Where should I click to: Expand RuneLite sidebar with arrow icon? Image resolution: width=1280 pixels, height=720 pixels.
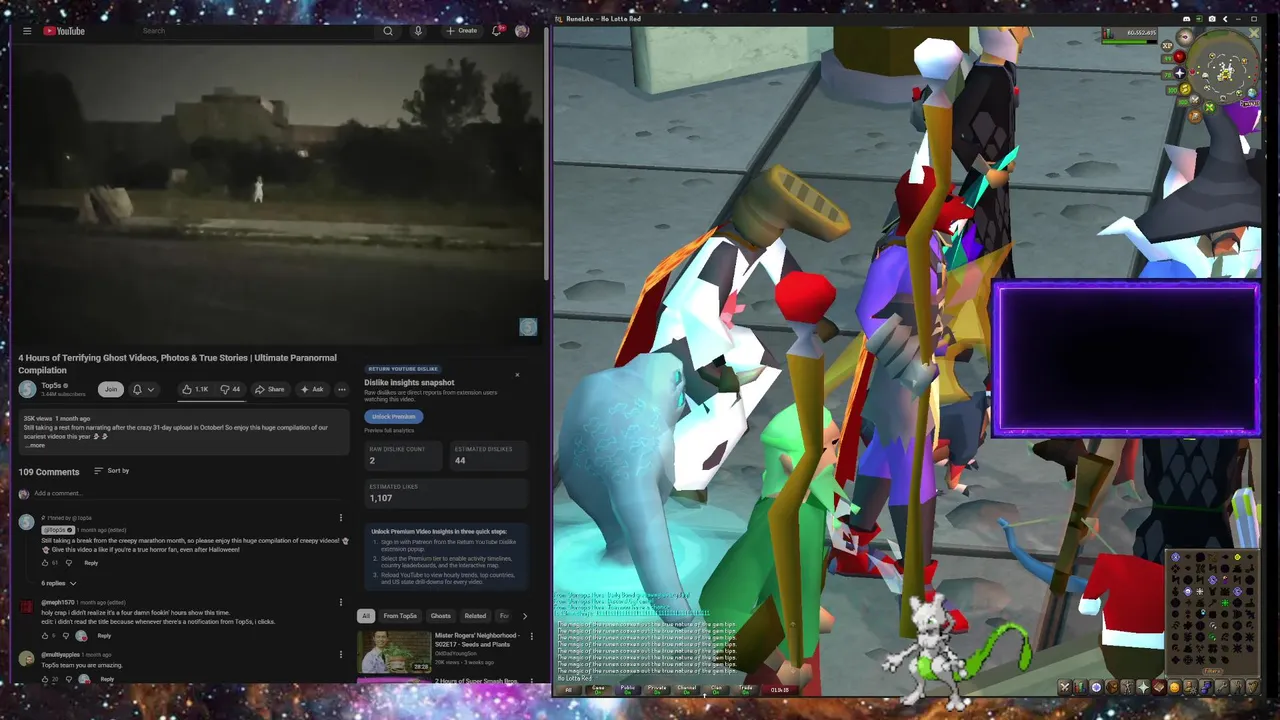point(1225,19)
